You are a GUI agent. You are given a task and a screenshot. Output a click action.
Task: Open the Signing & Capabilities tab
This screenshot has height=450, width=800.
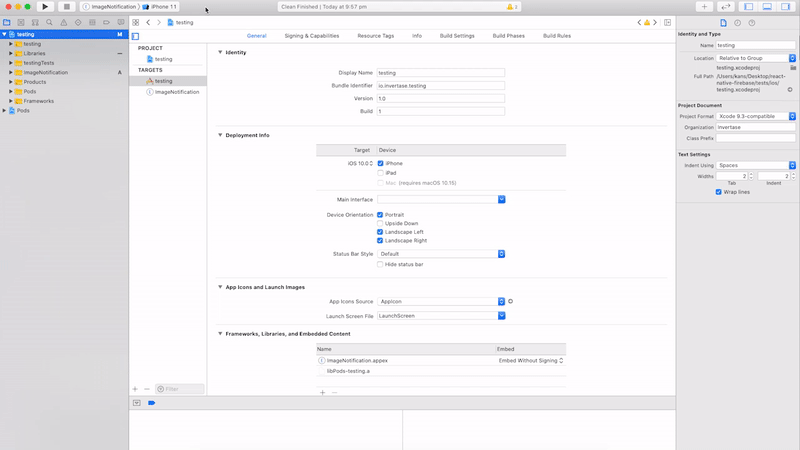tap(311, 36)
